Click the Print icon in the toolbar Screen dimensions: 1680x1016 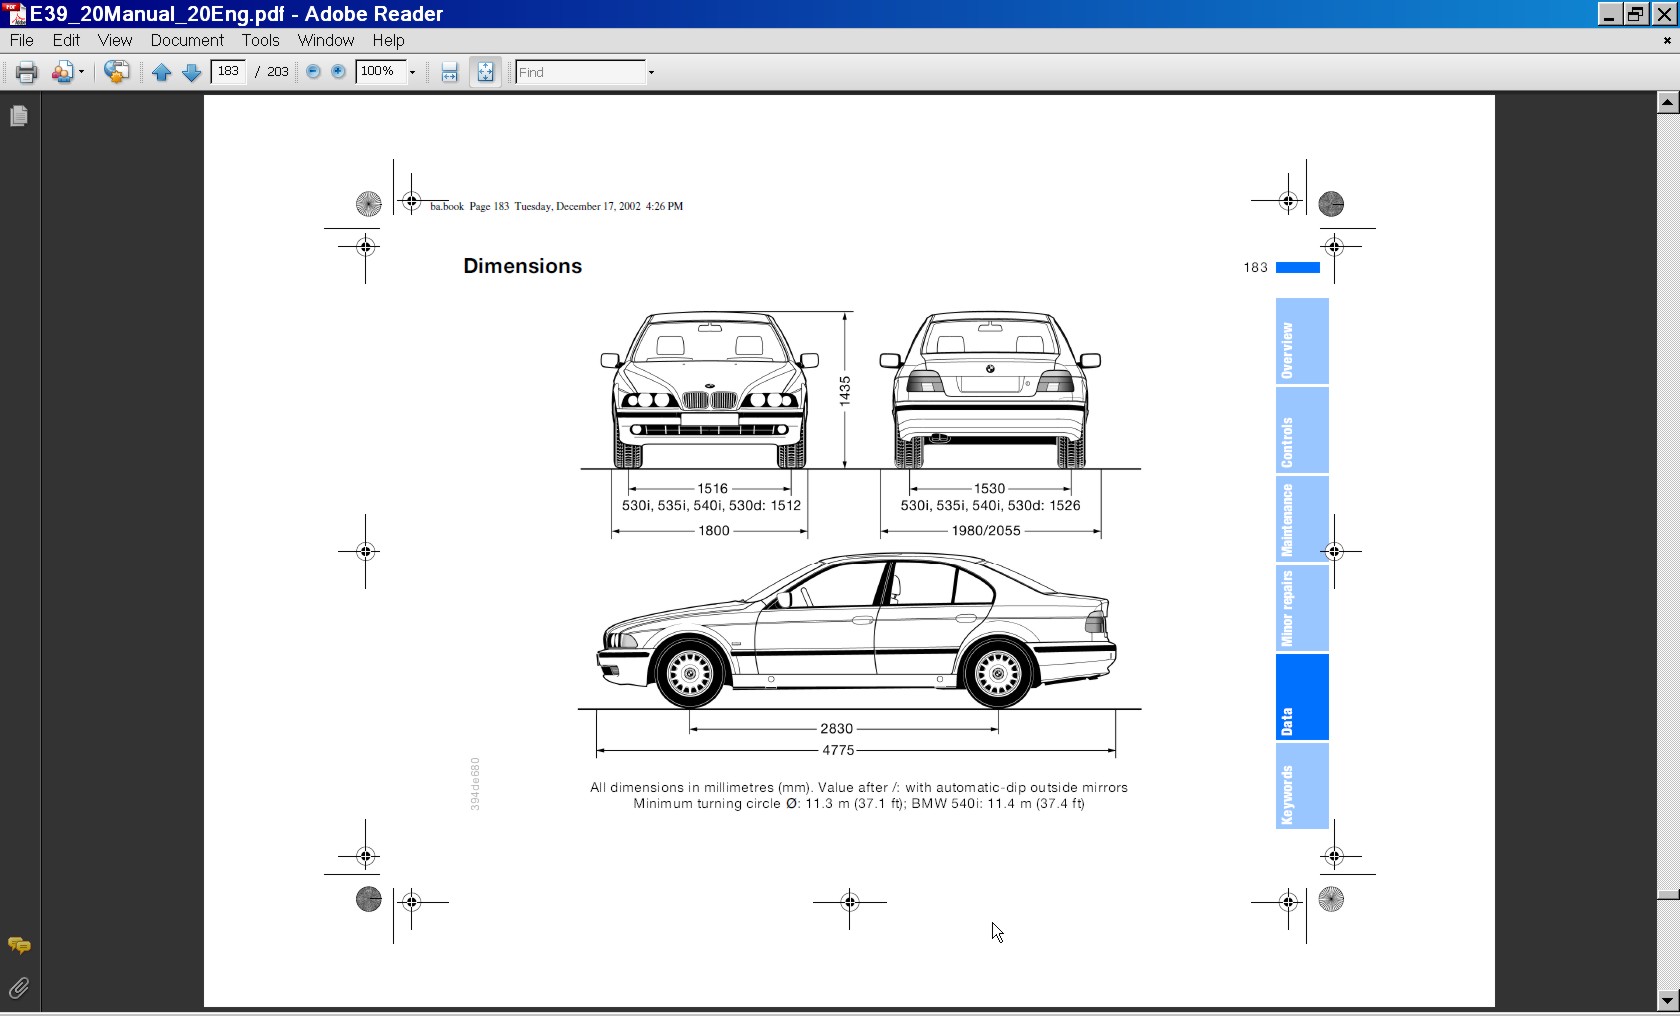[26, 72]
